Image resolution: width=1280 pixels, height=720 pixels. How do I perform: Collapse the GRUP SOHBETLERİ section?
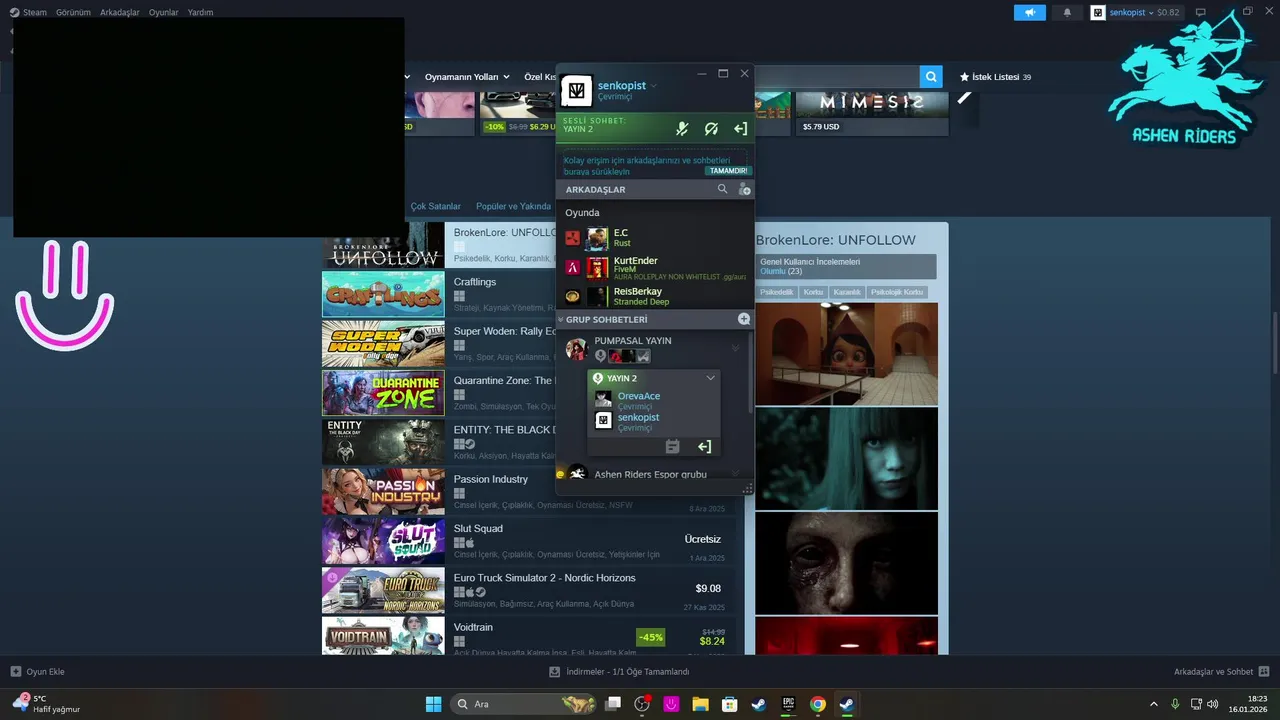561,319
